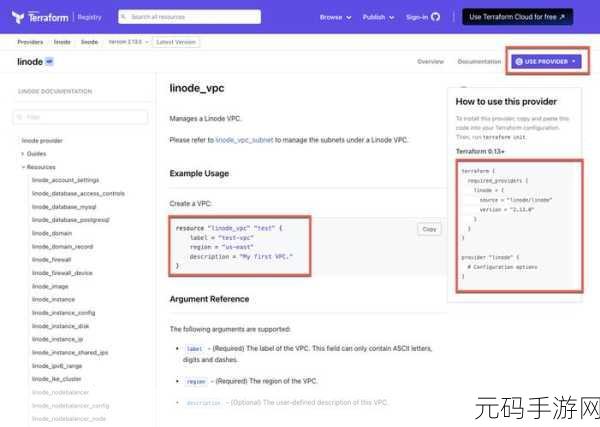600x427 pixels.
Task: Click the label argument code tag
Action: tap(194, 349)
